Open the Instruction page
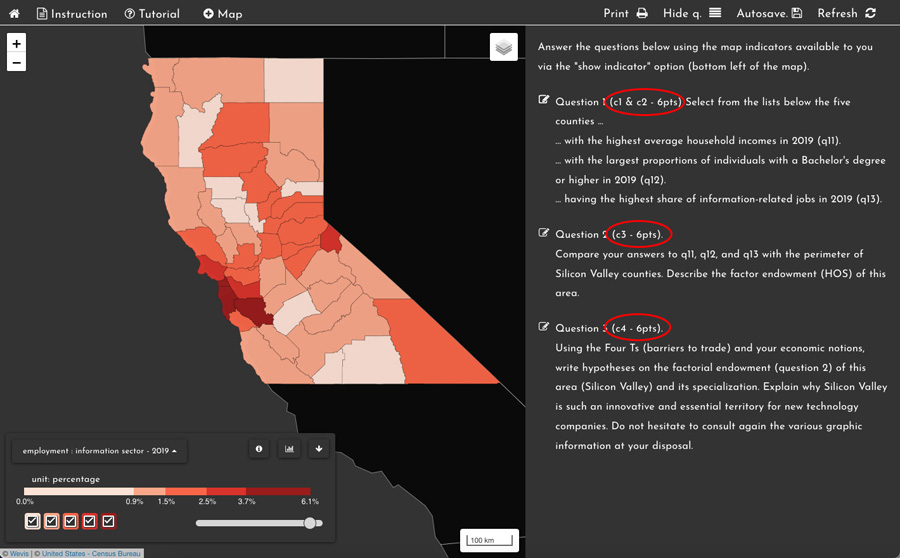The image size is (900, 558). point(72,14)
